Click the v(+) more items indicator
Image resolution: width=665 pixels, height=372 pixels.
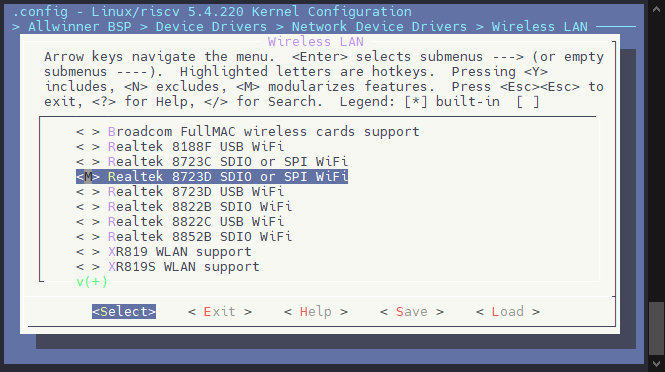click(x=92, y=282)
